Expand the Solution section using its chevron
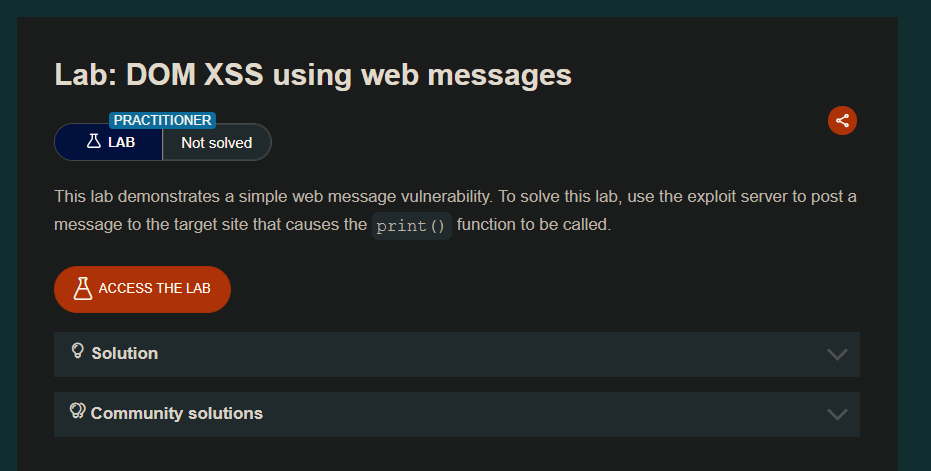Image resolution: width=931 pixels, height=471 pixels. click(x=837, y=354)
